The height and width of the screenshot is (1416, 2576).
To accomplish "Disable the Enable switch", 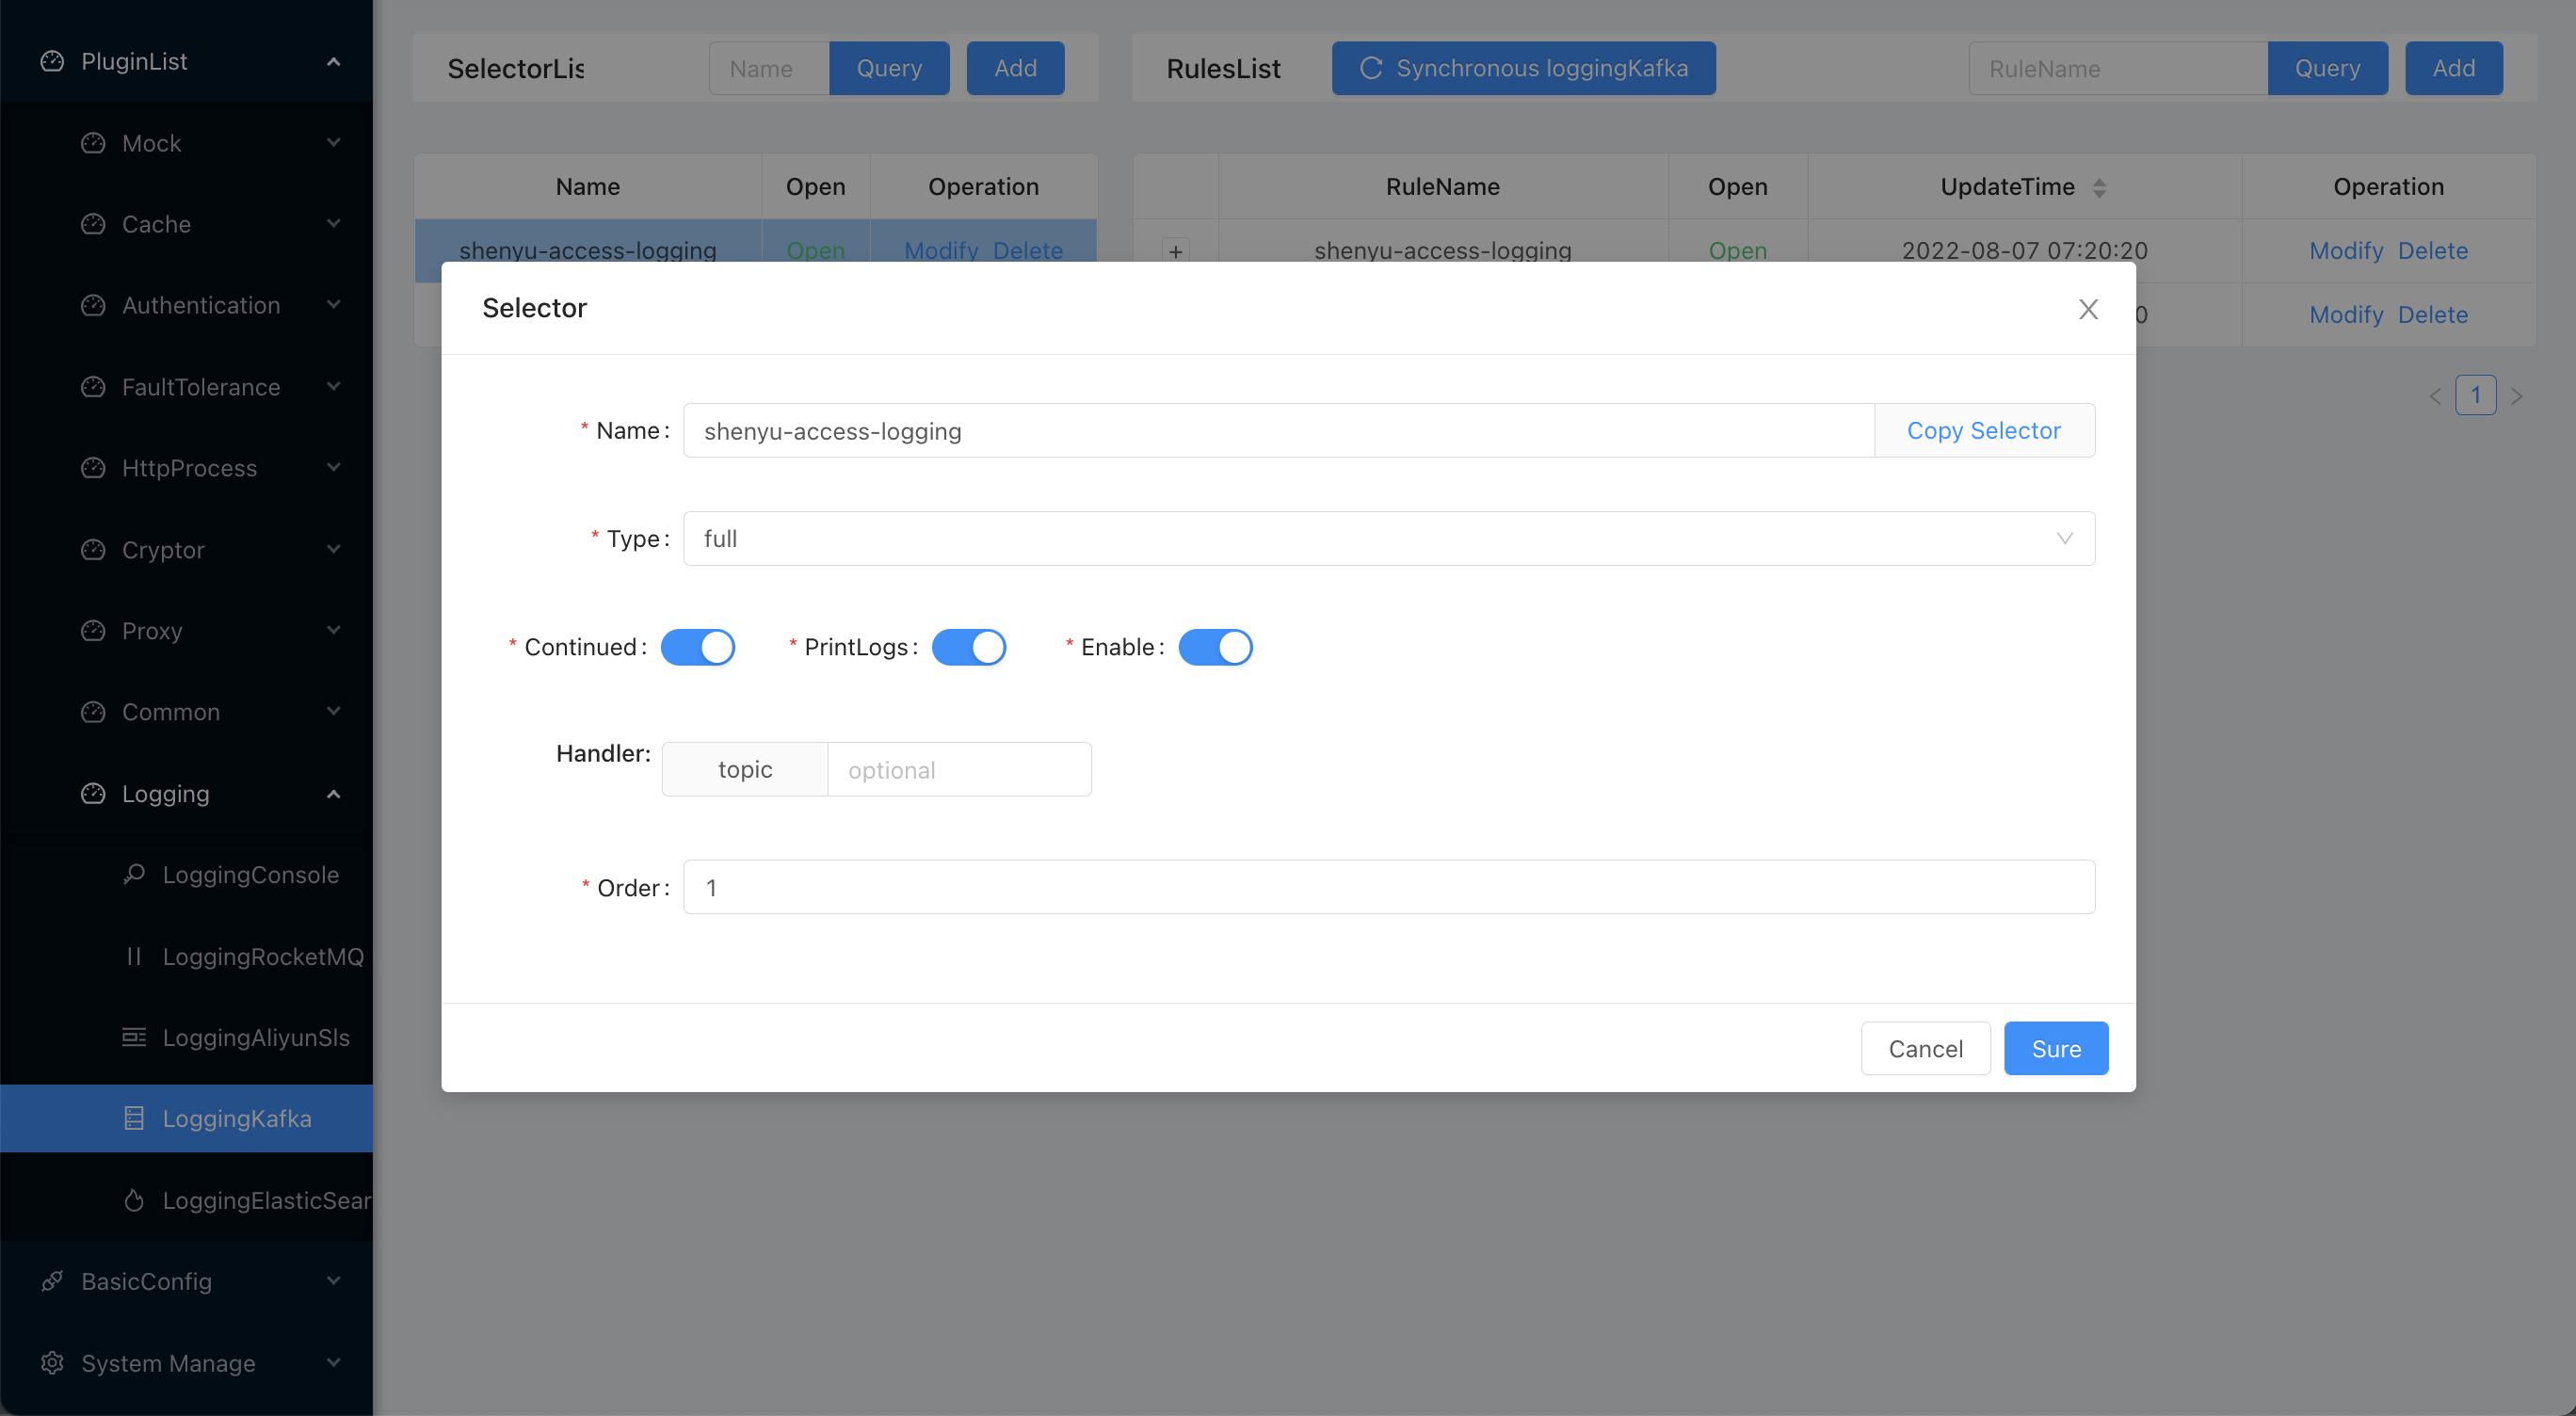I will click(x=1215, y=647).
